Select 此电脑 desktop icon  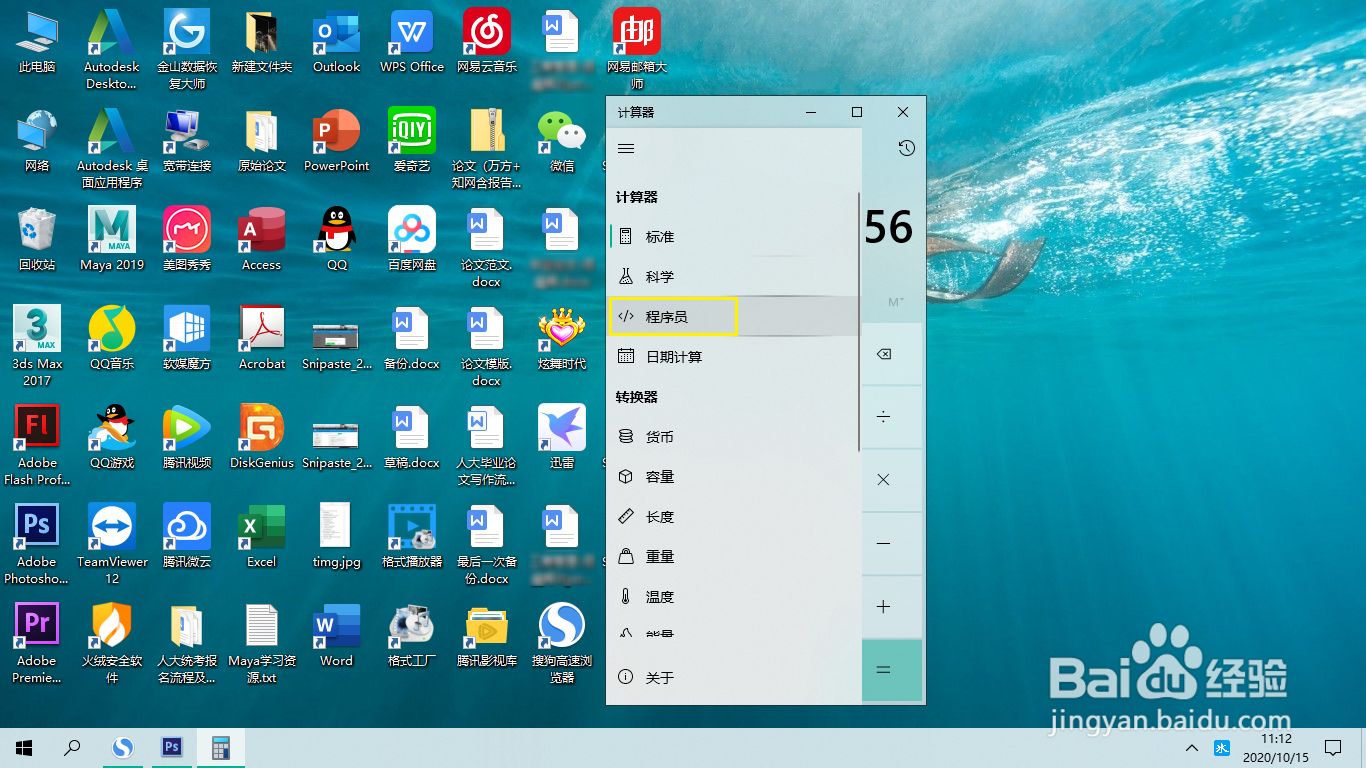click(37, 43)
